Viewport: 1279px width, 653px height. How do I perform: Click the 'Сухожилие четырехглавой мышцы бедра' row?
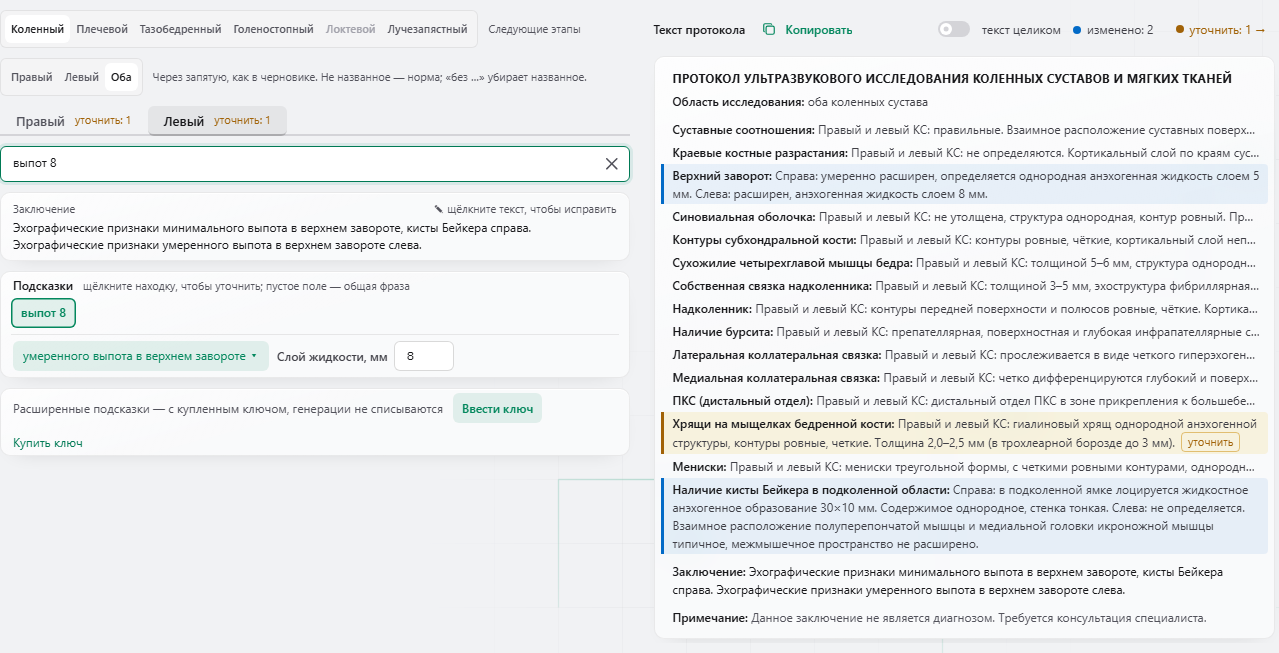963,263
